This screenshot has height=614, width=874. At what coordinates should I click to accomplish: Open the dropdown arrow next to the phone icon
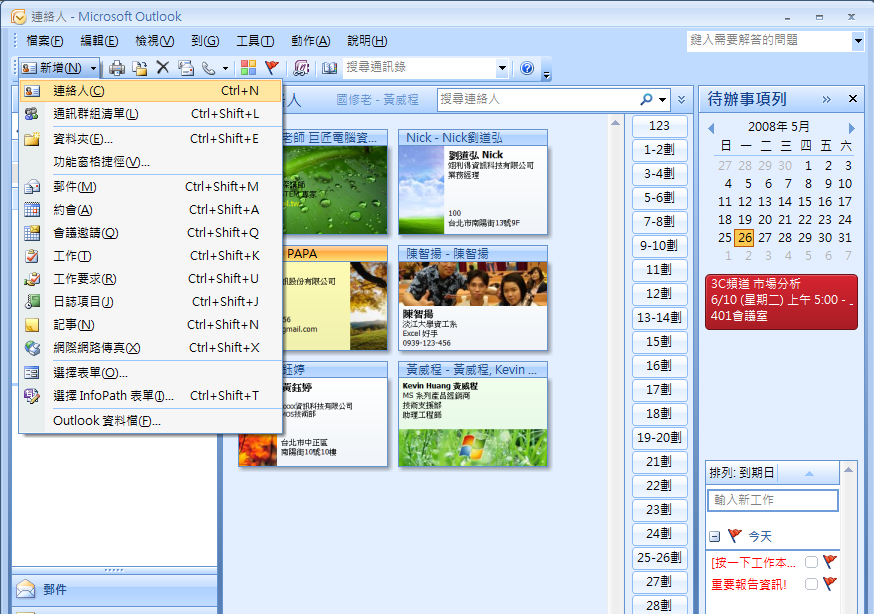click(x=225, y=68)
